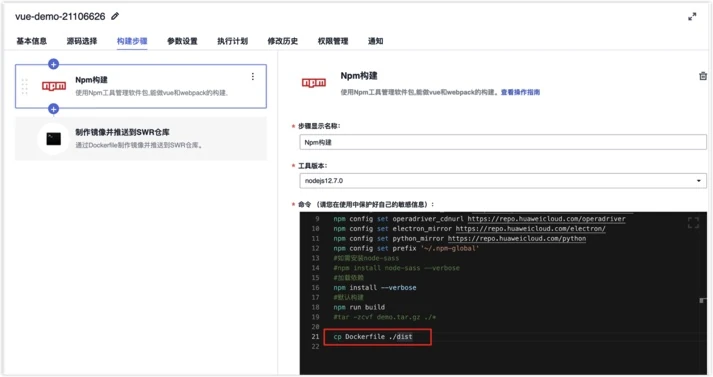View the 修改历史 tab
This screenshot has width=713, height=377.
point(283,41)
